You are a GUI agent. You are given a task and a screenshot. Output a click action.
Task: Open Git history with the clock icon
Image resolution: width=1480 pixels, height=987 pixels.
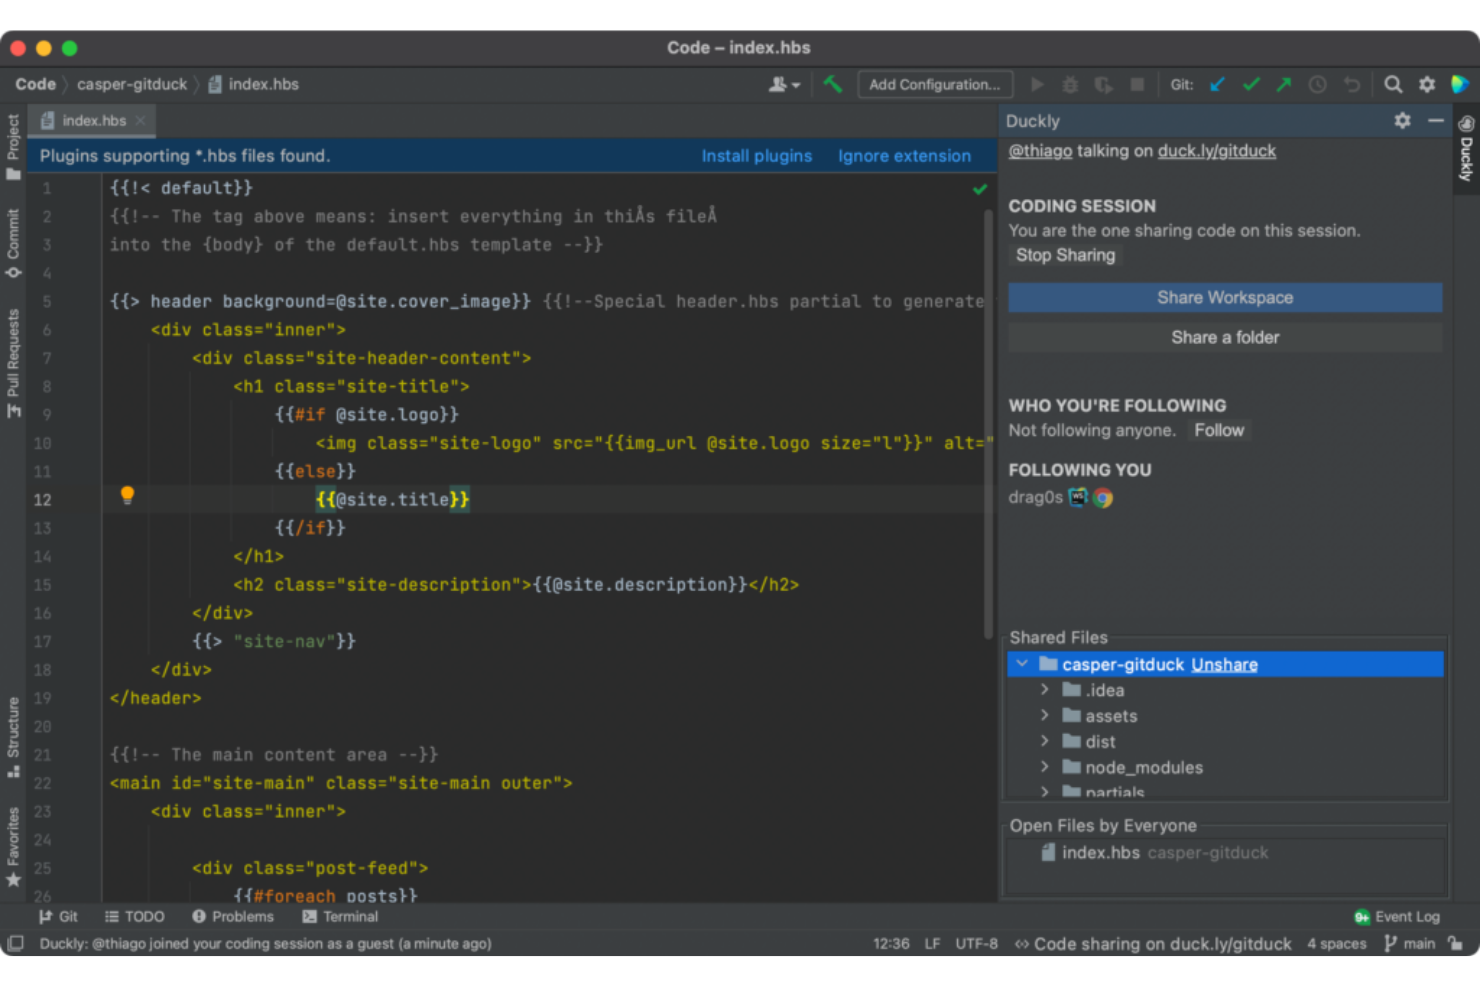[1317, 84]
